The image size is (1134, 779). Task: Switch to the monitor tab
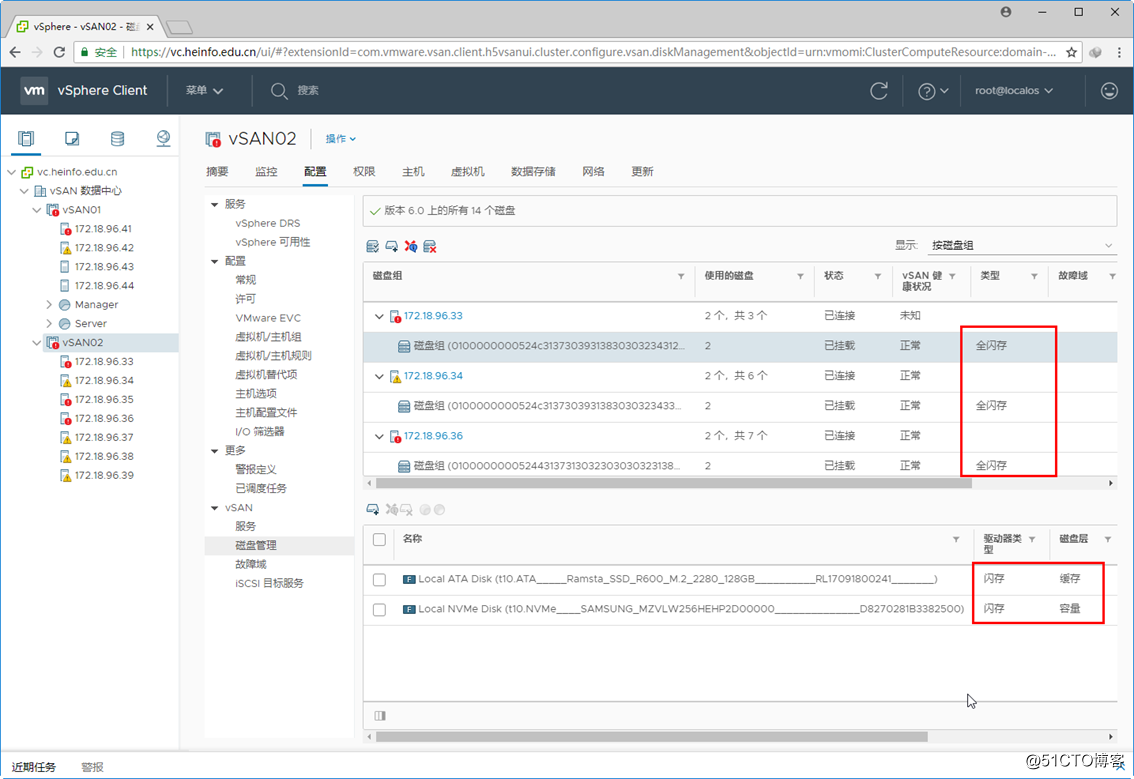(x=266, y=171)
